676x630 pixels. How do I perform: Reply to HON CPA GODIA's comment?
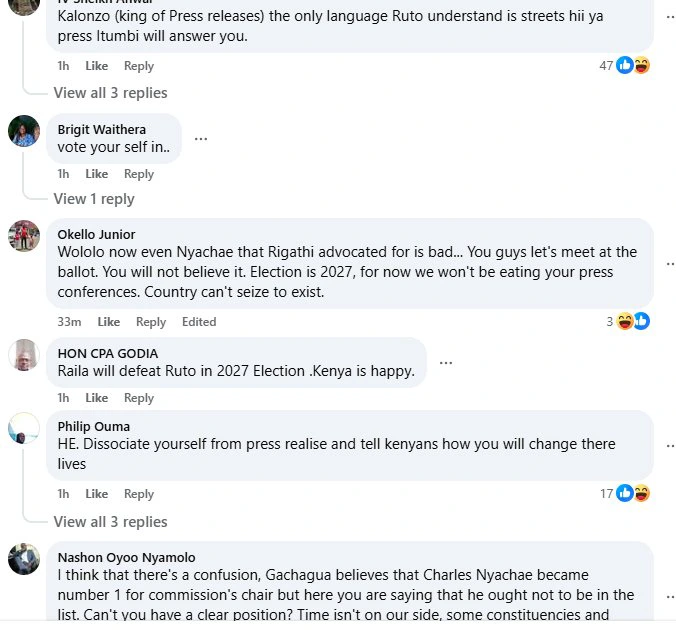tap(139, 398)
